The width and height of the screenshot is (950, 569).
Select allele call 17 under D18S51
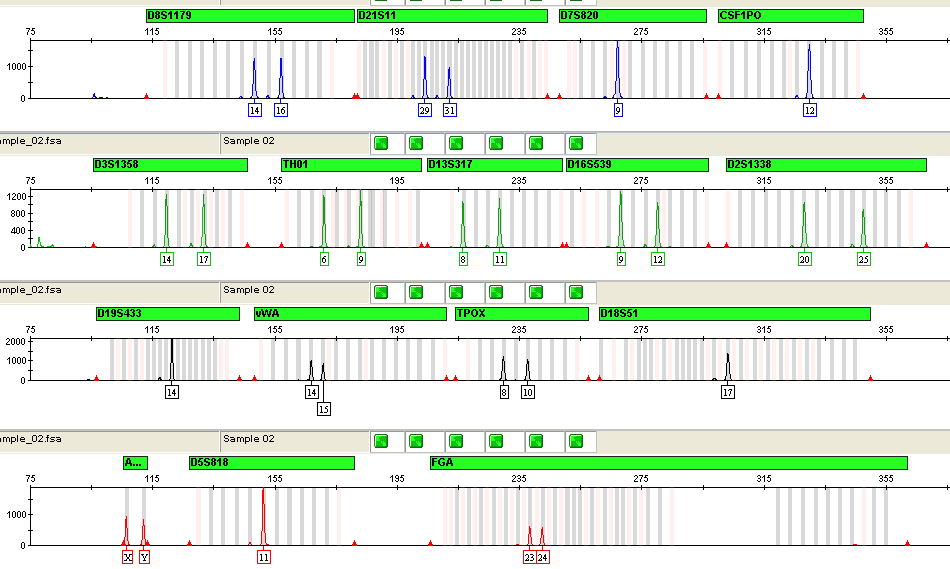pos(728,392)
